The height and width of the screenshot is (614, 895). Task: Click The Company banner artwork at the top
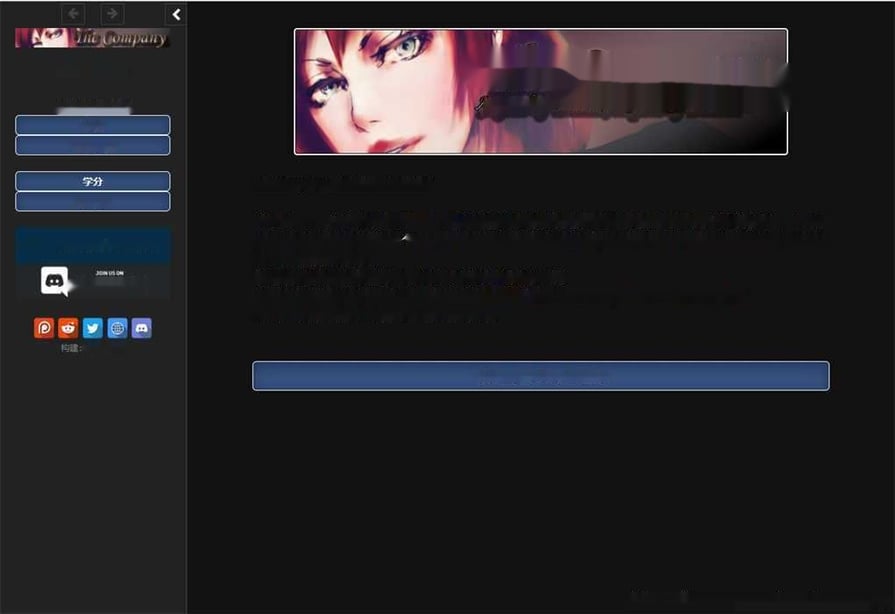[x=540, y=89]
